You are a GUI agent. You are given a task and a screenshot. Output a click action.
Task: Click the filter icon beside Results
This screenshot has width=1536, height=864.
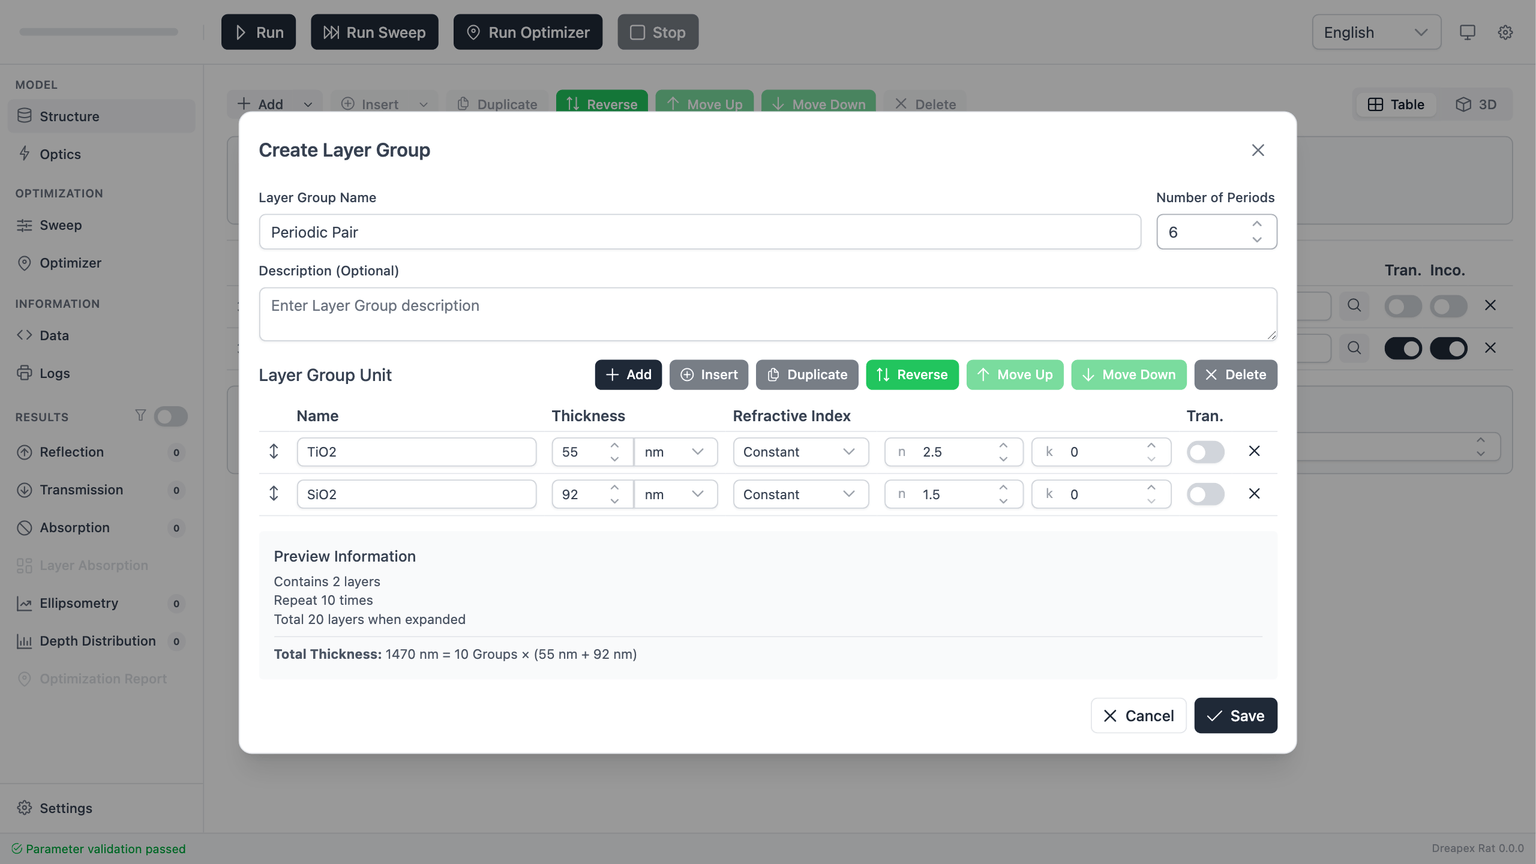[x=140, y=416]
